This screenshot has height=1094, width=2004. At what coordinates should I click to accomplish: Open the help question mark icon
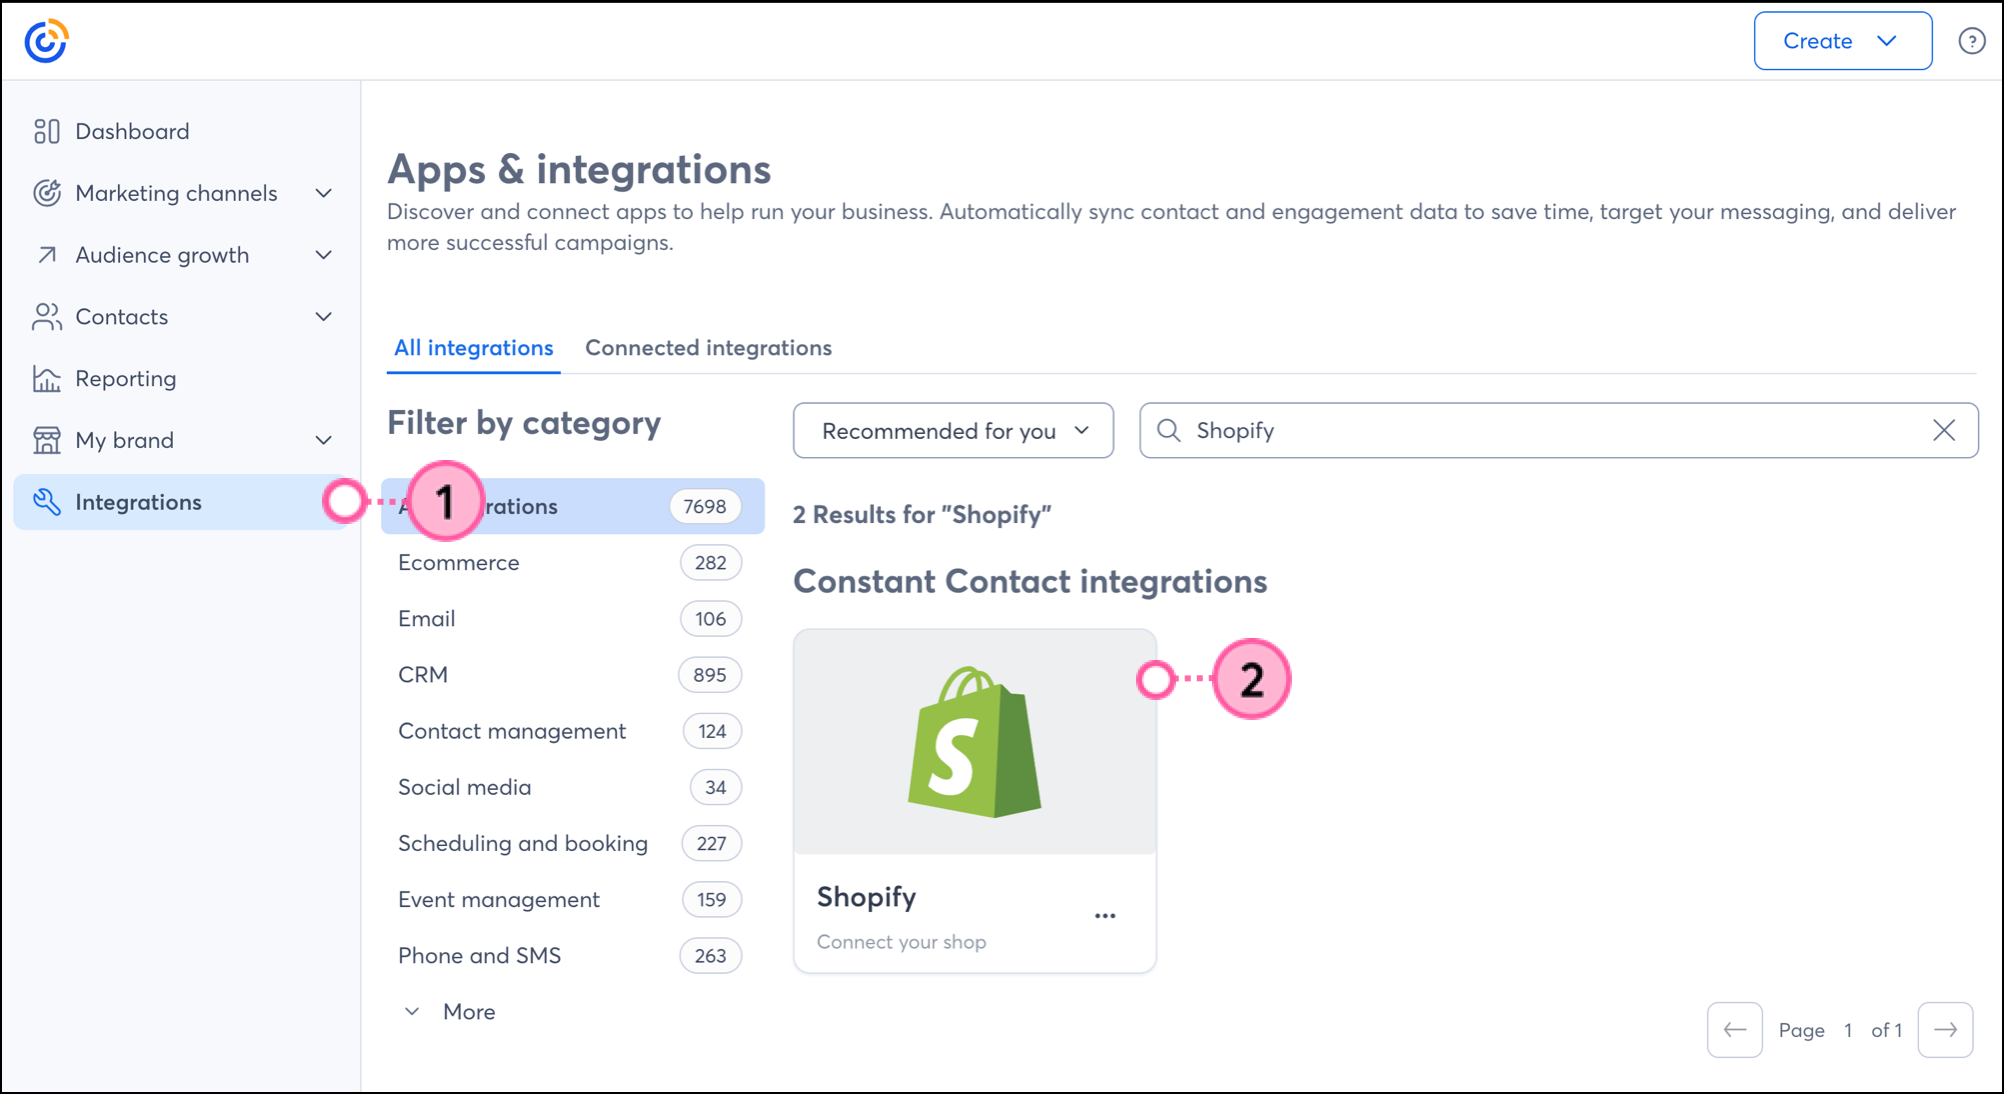click(x=1971, y=41)
